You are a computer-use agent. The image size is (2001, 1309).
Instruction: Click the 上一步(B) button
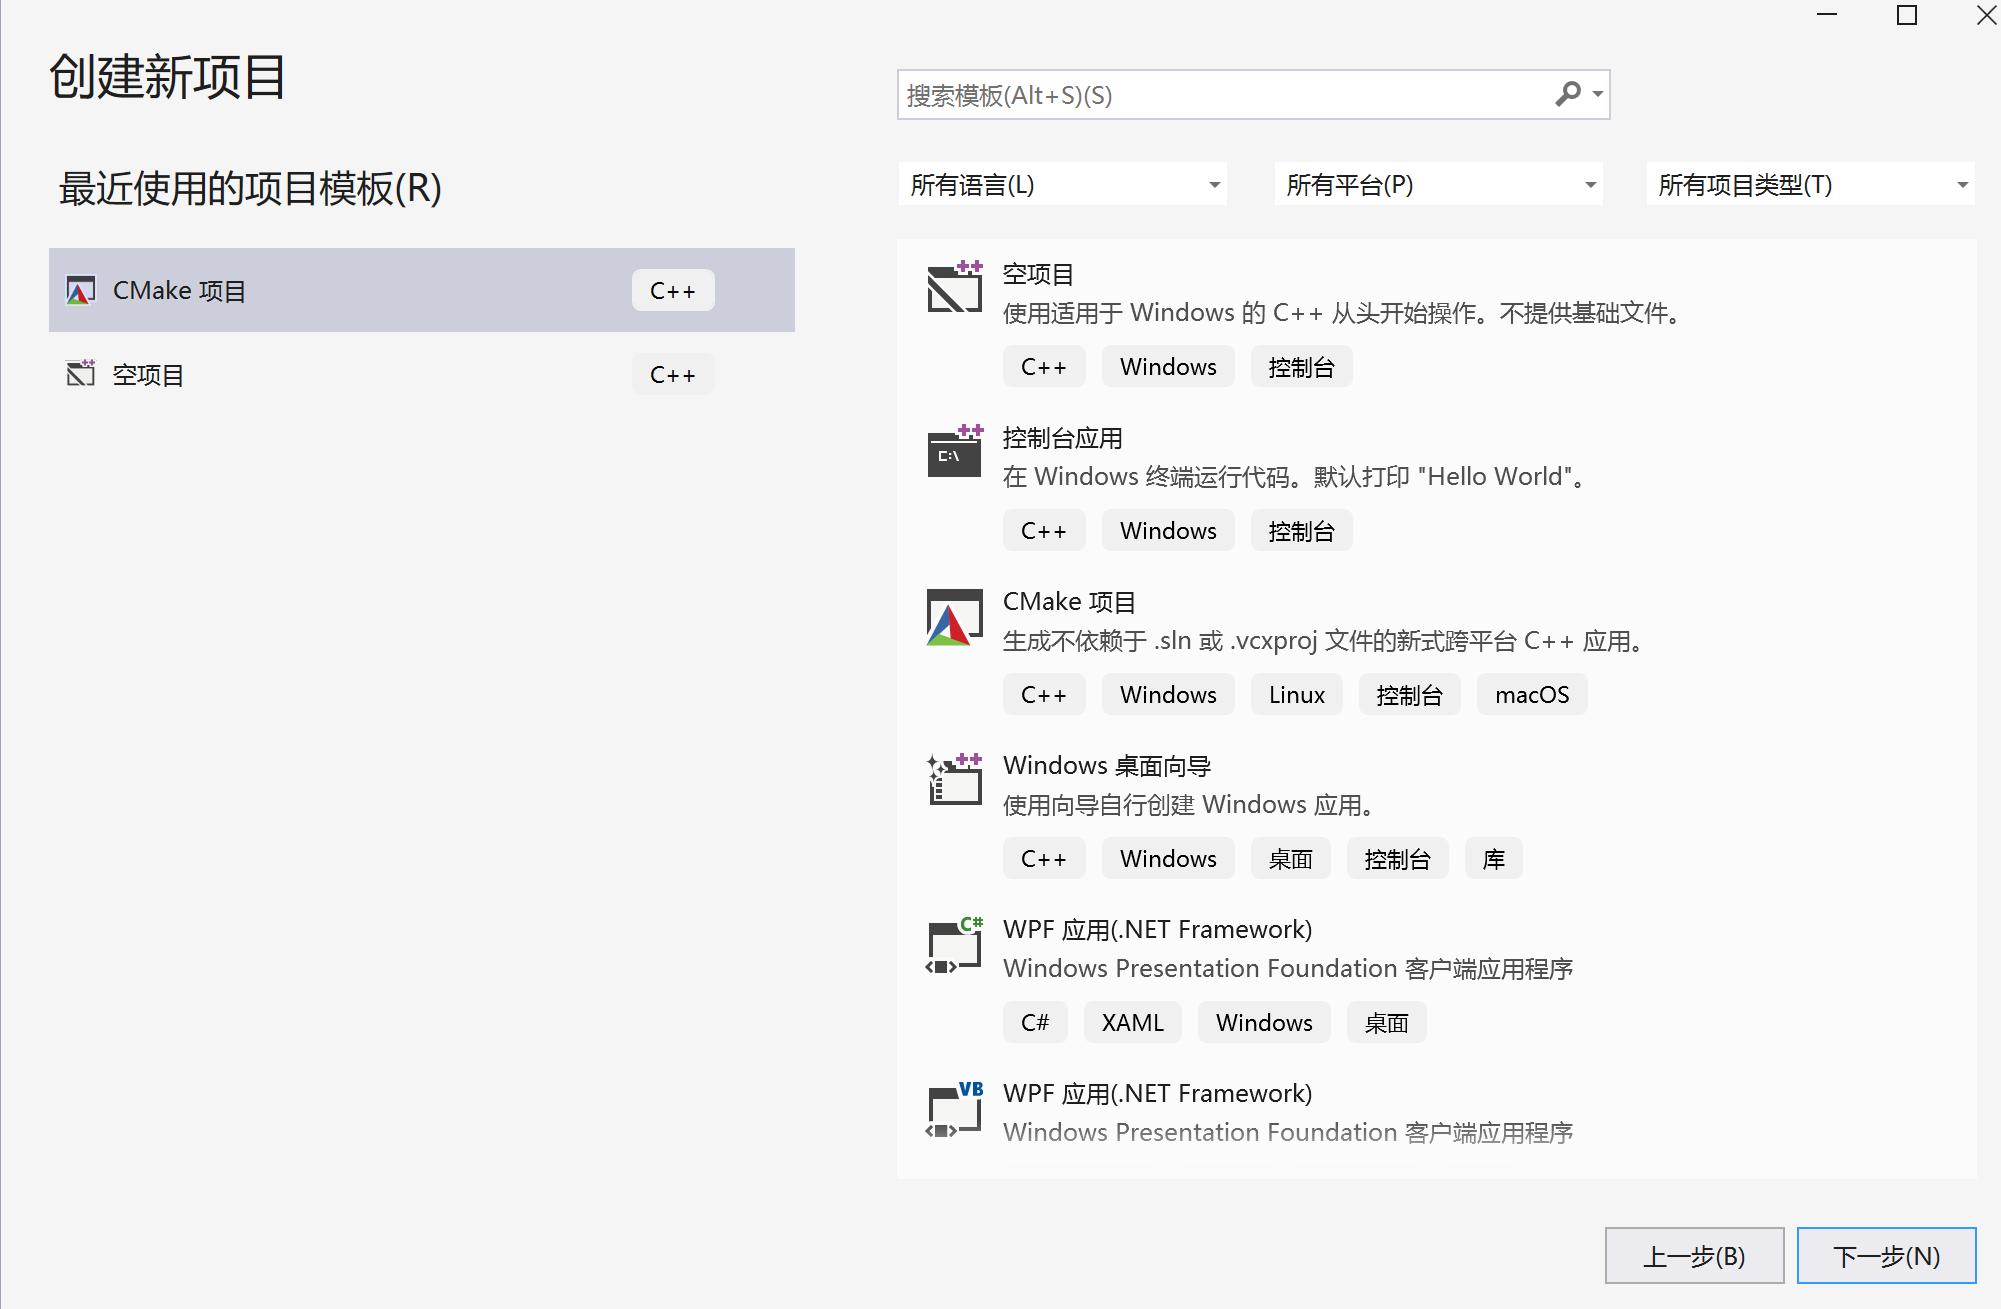(x=1695, y=1256)
